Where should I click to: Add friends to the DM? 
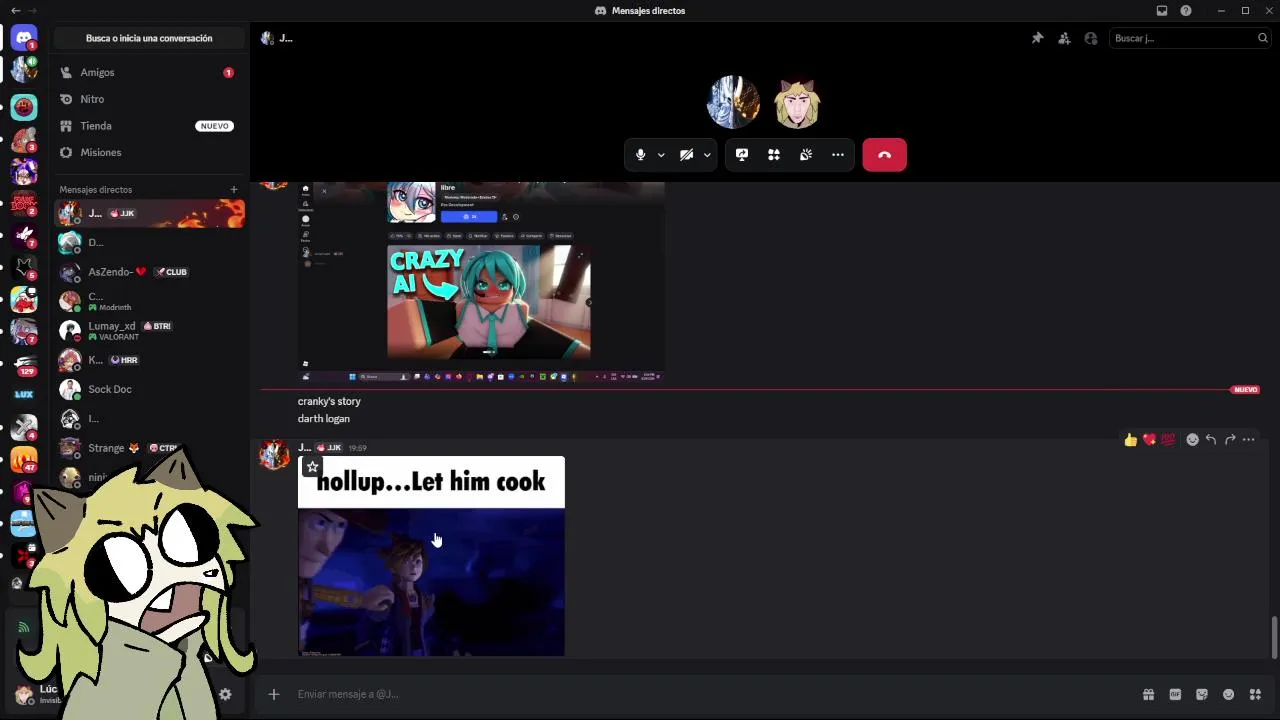1064,38
